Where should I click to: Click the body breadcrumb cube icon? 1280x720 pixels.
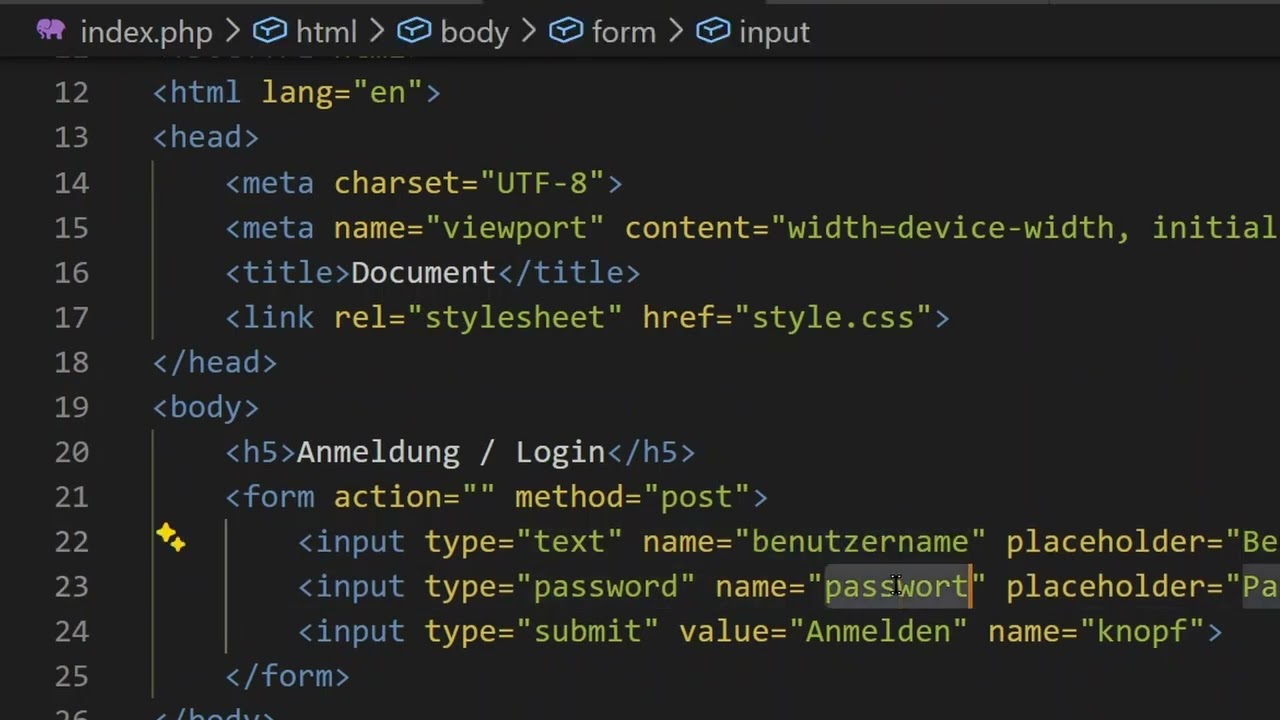[414, 31]
